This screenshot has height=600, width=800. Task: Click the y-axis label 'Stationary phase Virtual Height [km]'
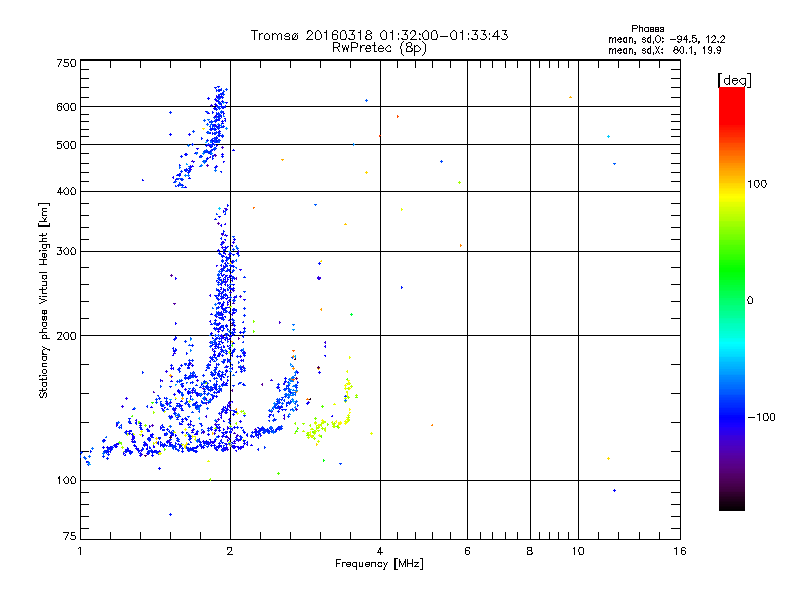coord(43,301)
